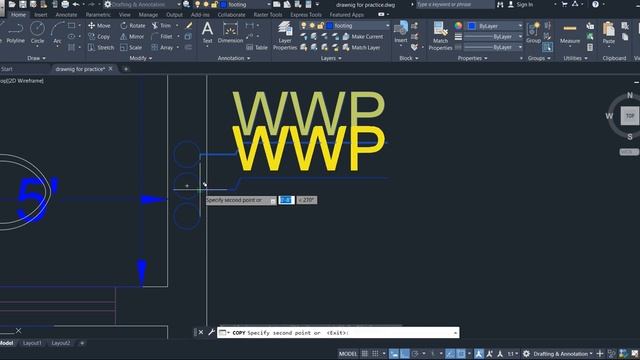Toggle dynamic input in status bar
This screenshot has height=360, width=640.
[x=393, y=354]
